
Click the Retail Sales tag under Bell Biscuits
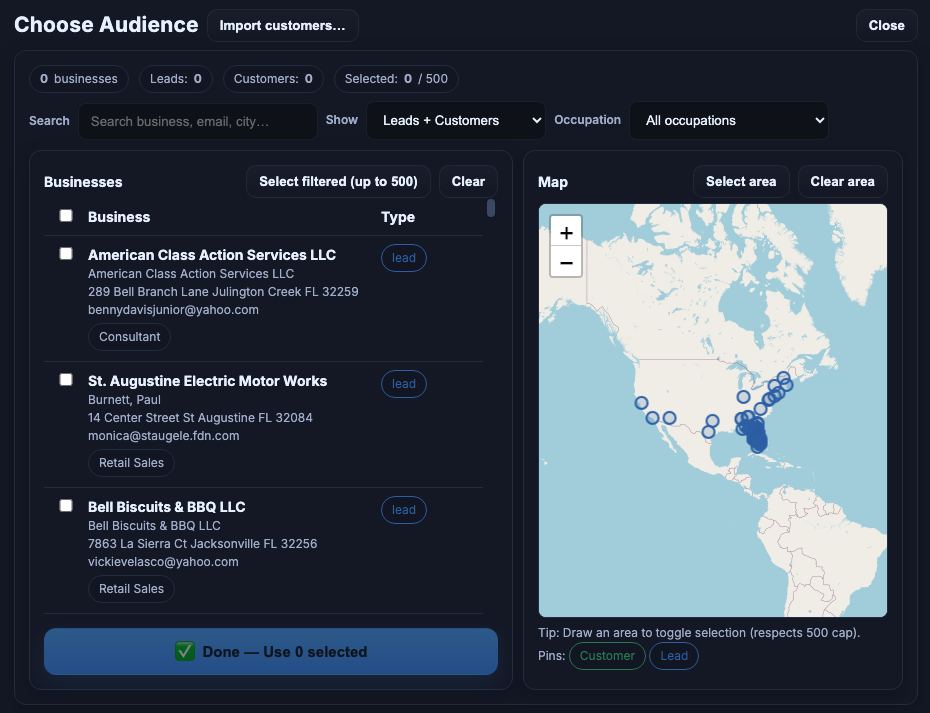[131, 589]
